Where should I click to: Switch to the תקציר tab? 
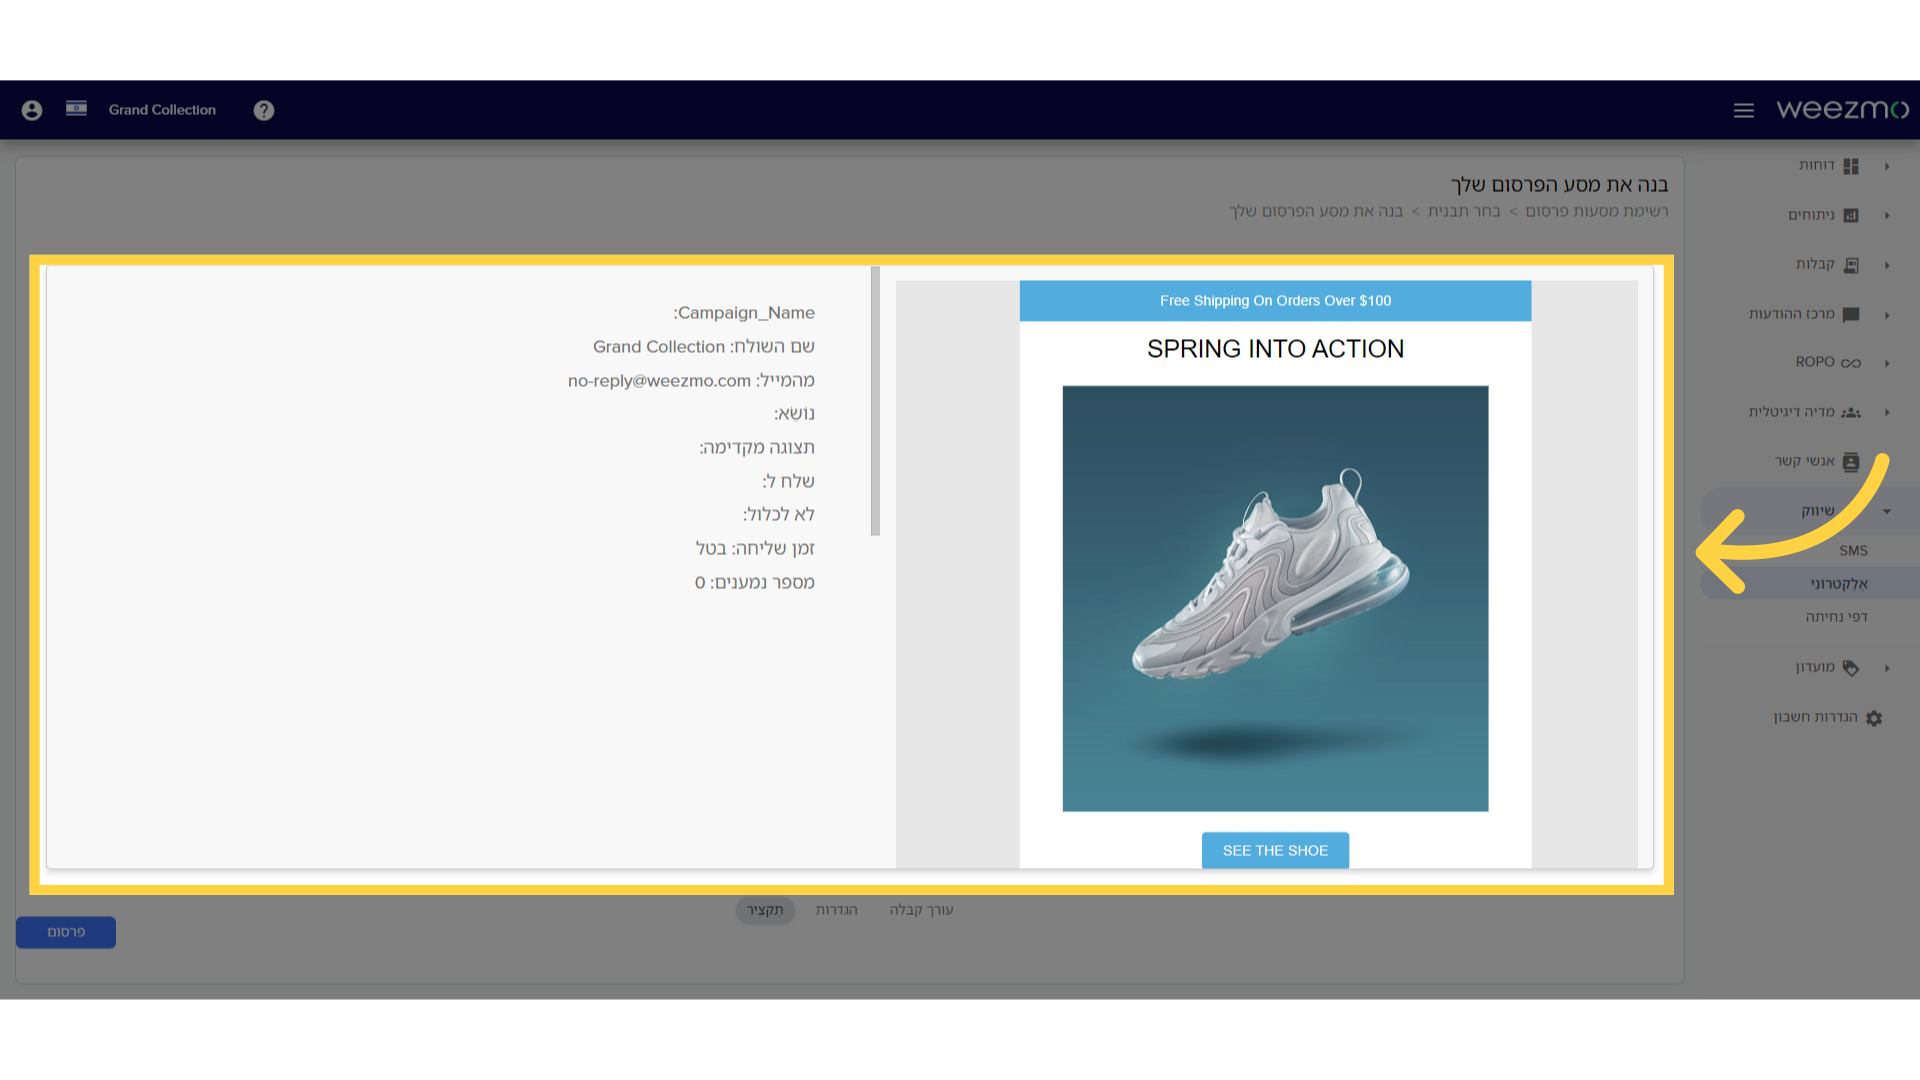pos(765,910)
